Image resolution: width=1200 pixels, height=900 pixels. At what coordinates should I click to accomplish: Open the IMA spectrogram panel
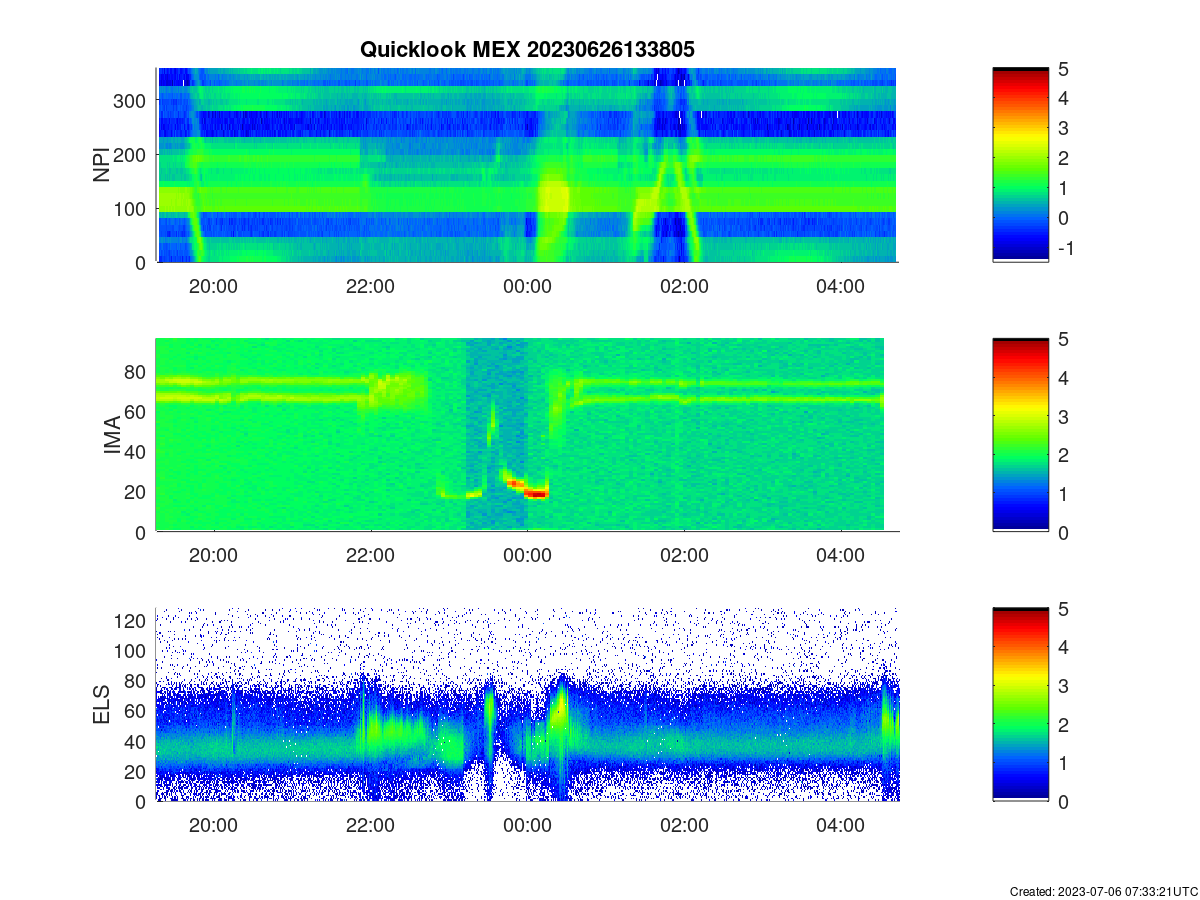pyautogui.click(x=520, y=435)
